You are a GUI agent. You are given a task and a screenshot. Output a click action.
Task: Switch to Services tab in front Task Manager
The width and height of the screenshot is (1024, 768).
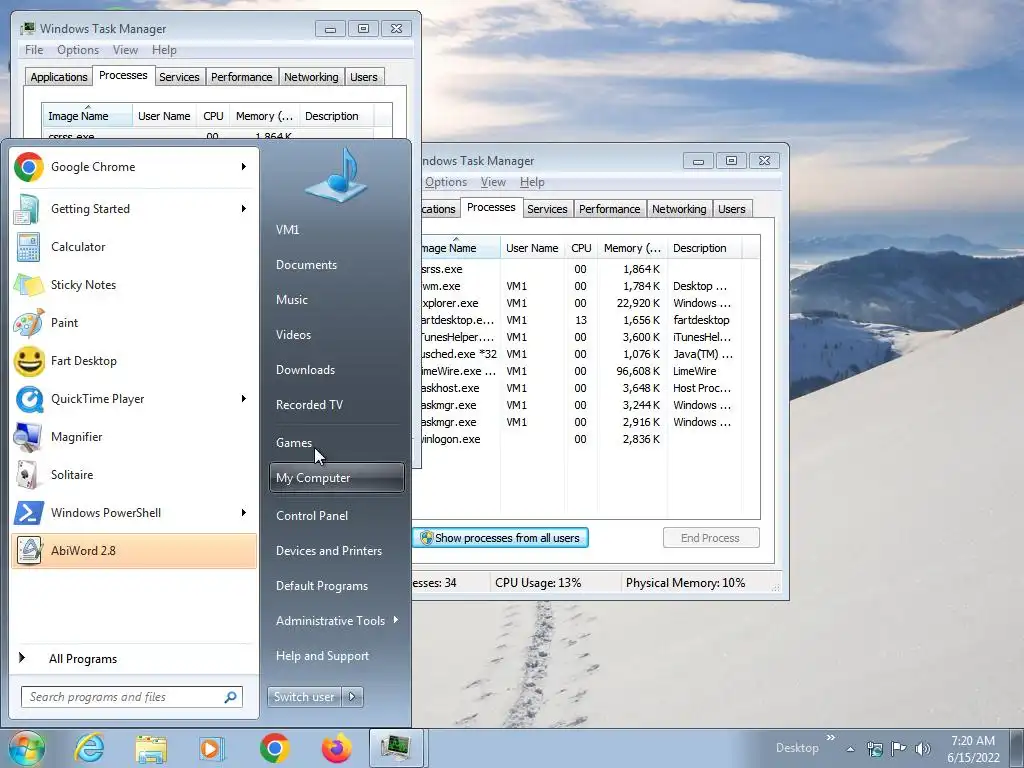point(547,209)
